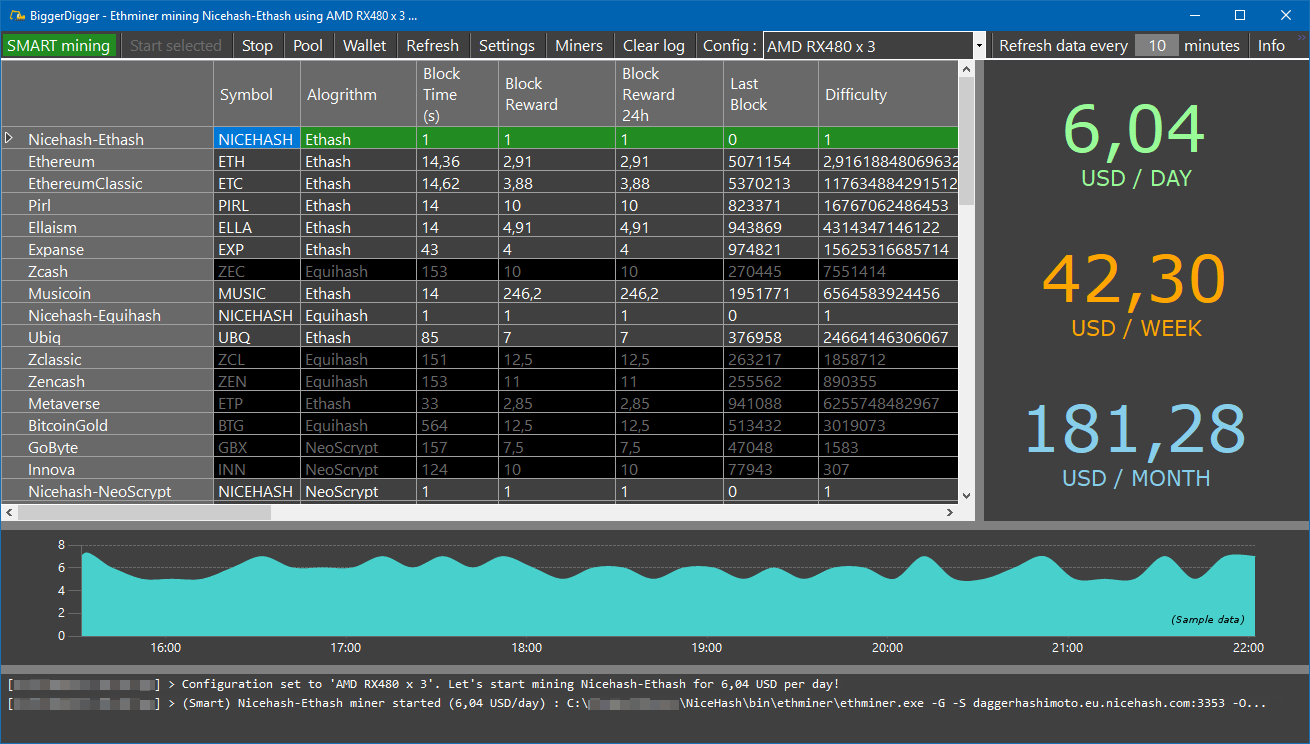Select the Nicehash-NeoScrypt row

click(x=480, y=491)
